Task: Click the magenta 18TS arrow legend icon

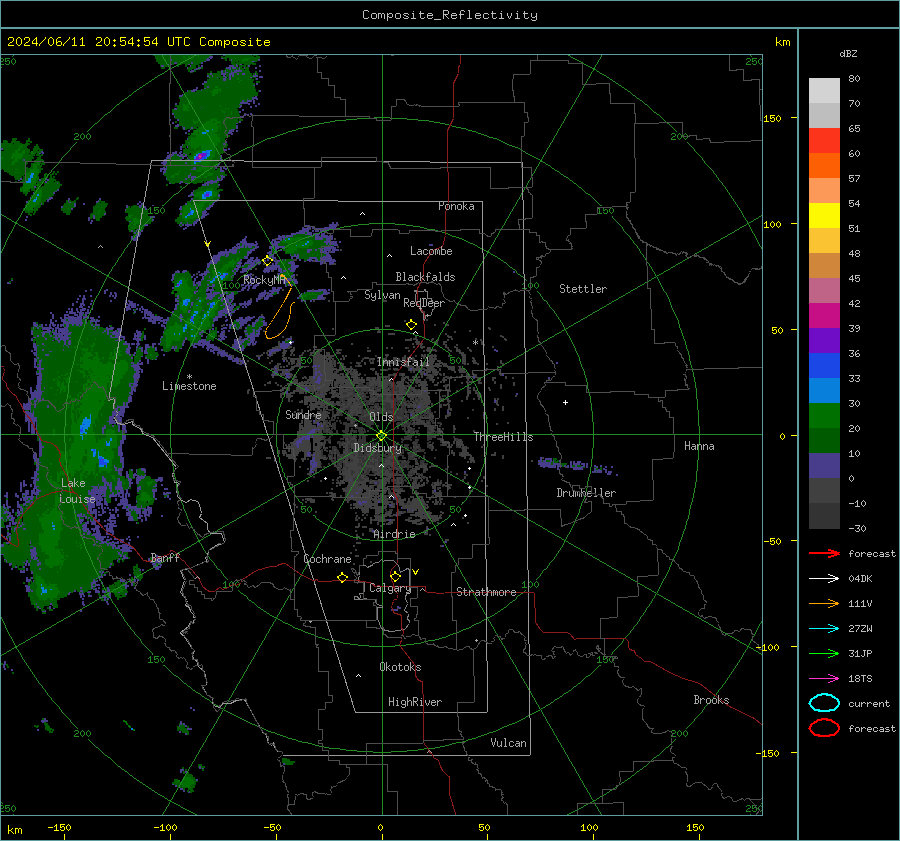Action: click(824, 679)
